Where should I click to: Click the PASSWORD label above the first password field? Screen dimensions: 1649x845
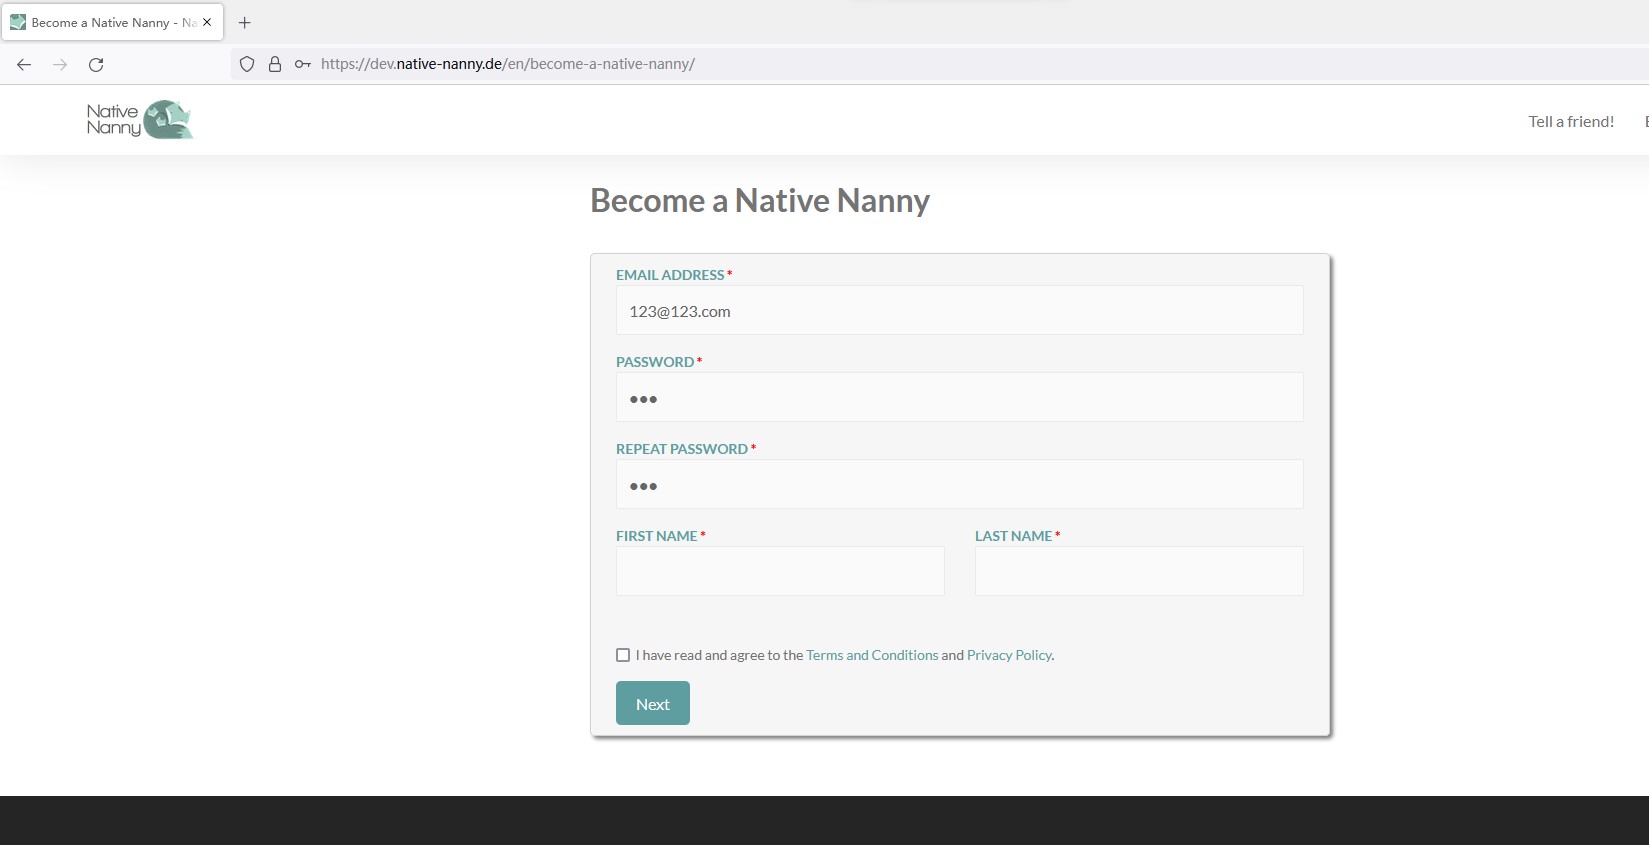tap(655, 362)
